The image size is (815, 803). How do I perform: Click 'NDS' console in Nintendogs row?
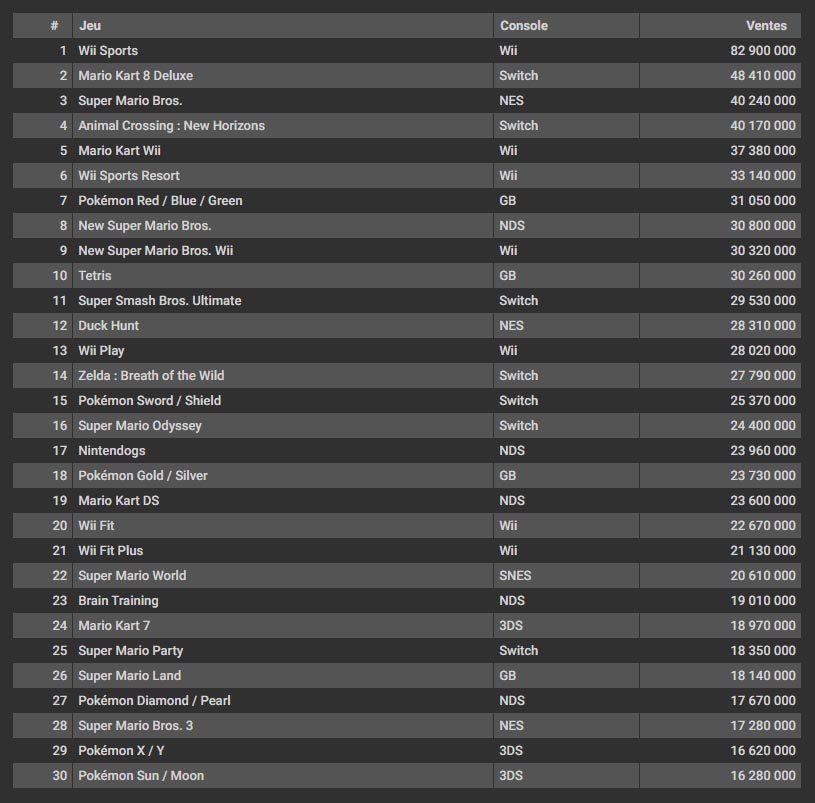pos(512,451)
